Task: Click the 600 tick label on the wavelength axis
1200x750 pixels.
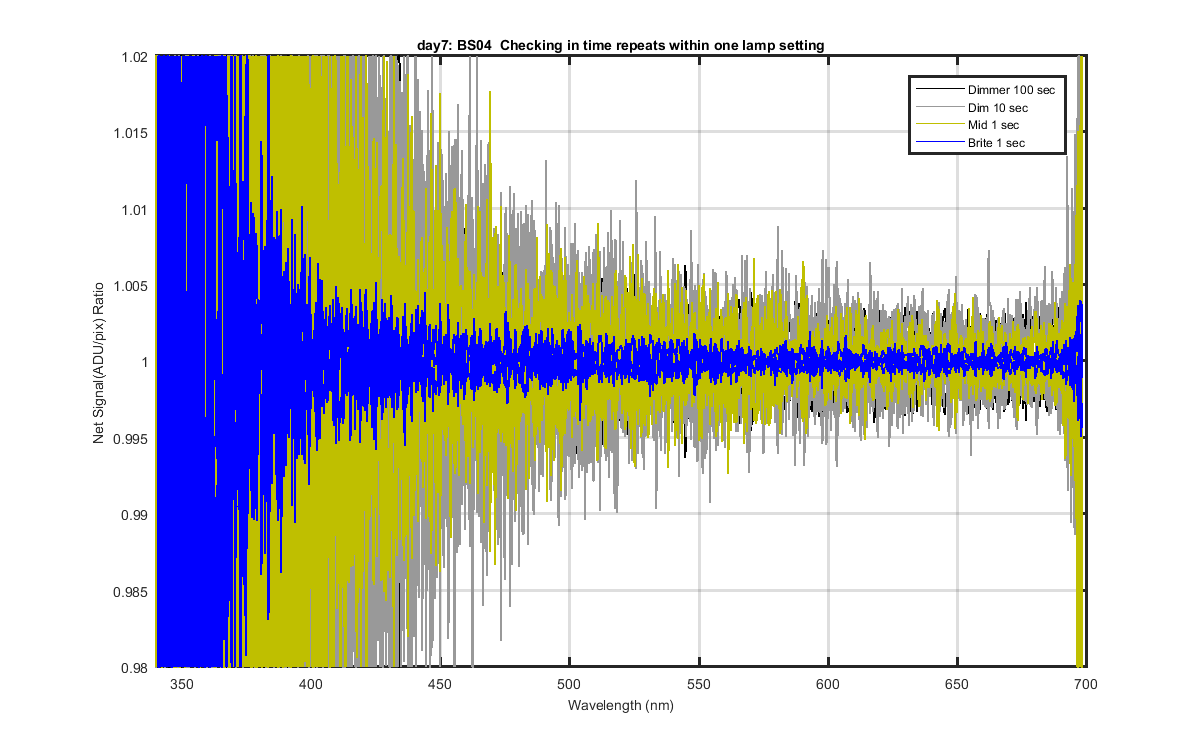Action: (828, 685)
